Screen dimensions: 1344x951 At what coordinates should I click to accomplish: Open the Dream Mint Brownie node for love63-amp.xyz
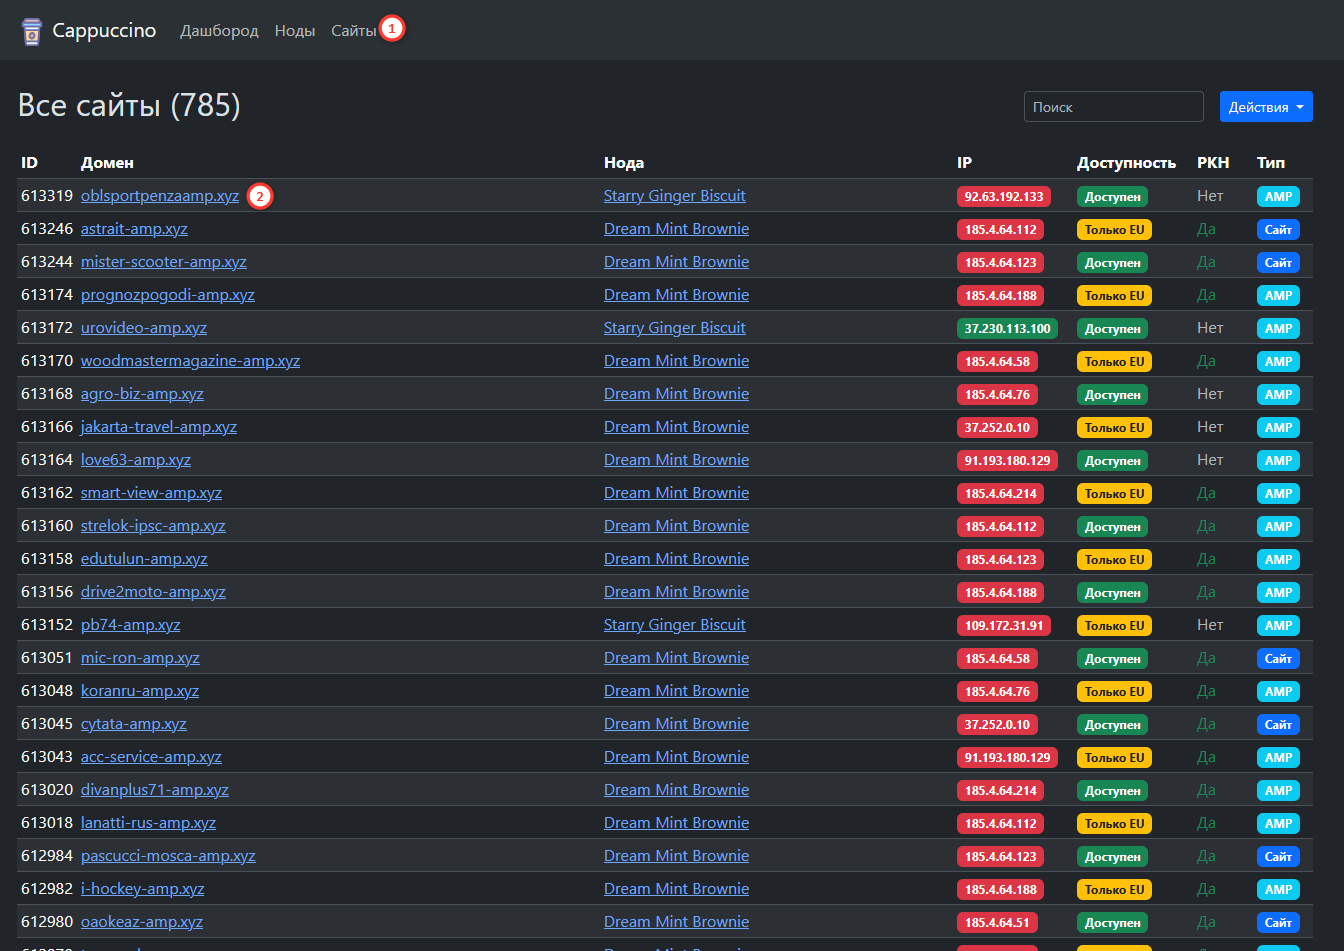(676, 460)
